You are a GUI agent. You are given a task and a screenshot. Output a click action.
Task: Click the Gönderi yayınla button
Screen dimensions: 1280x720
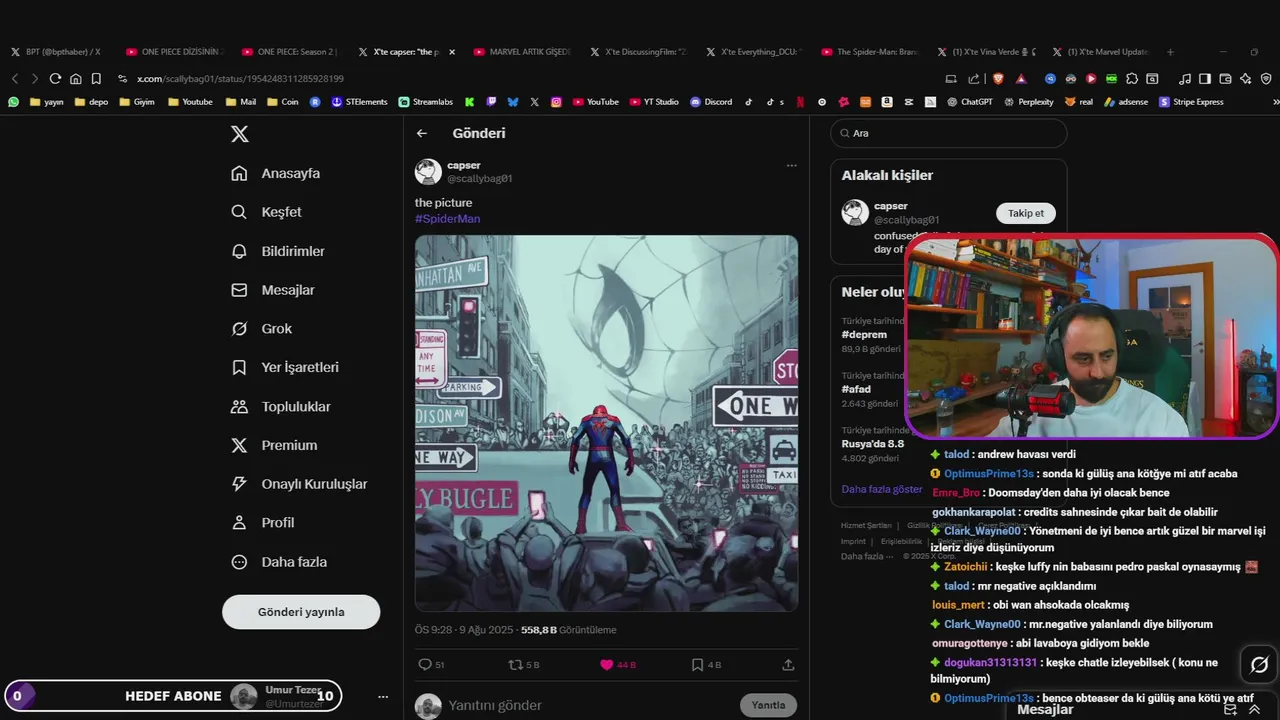click(301, 612)
